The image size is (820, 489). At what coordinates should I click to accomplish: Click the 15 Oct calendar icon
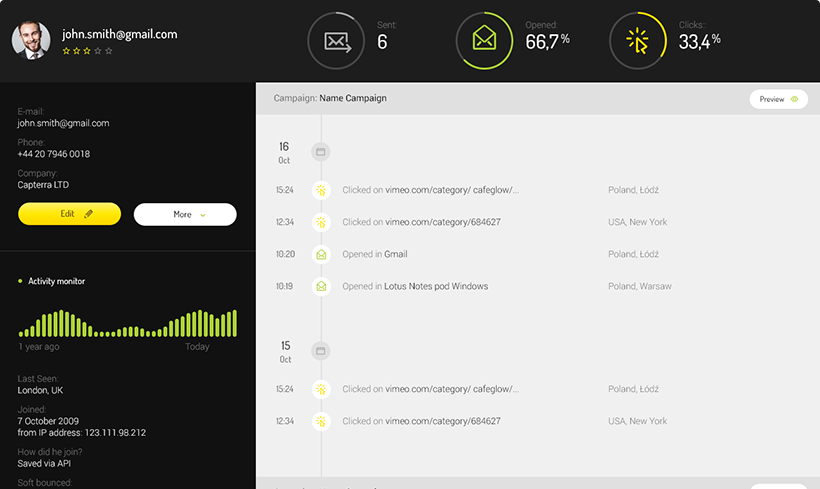point(321,352)
